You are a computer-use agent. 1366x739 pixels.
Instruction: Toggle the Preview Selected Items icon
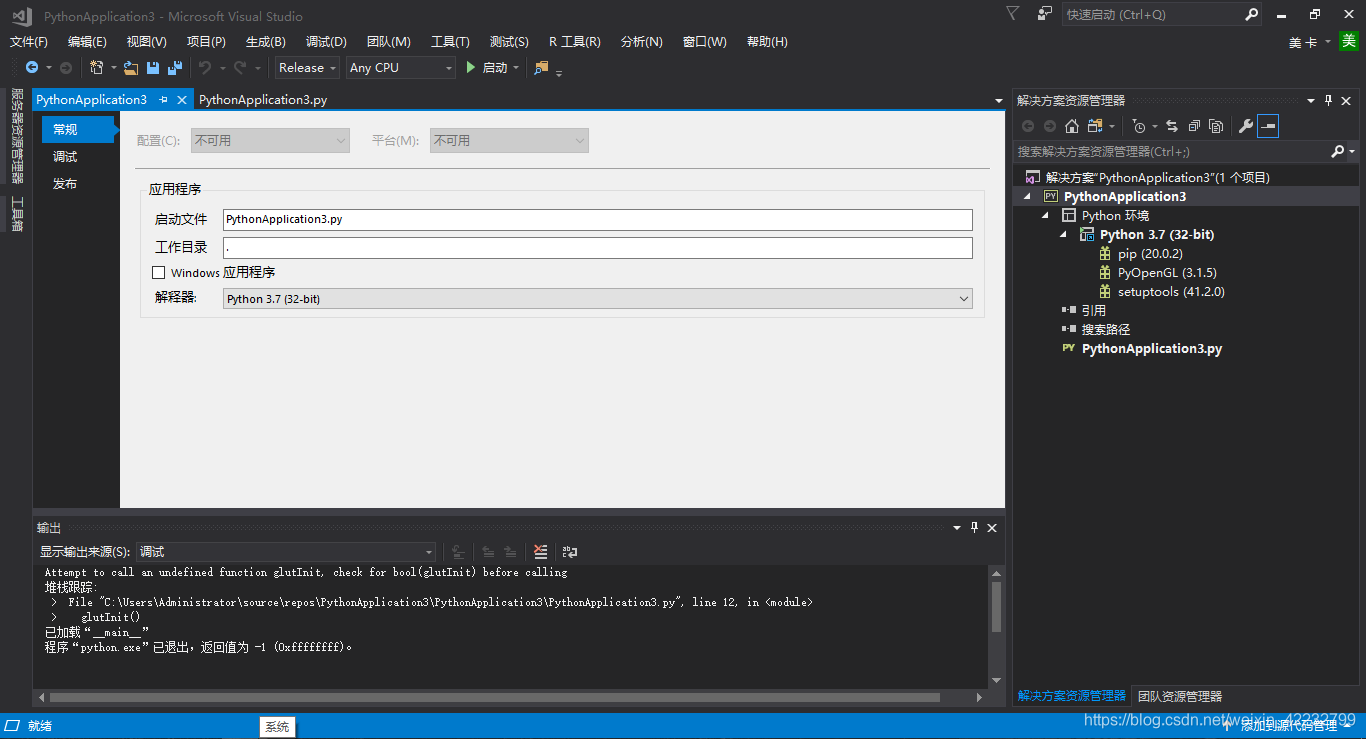click(x=1268, y=126)
